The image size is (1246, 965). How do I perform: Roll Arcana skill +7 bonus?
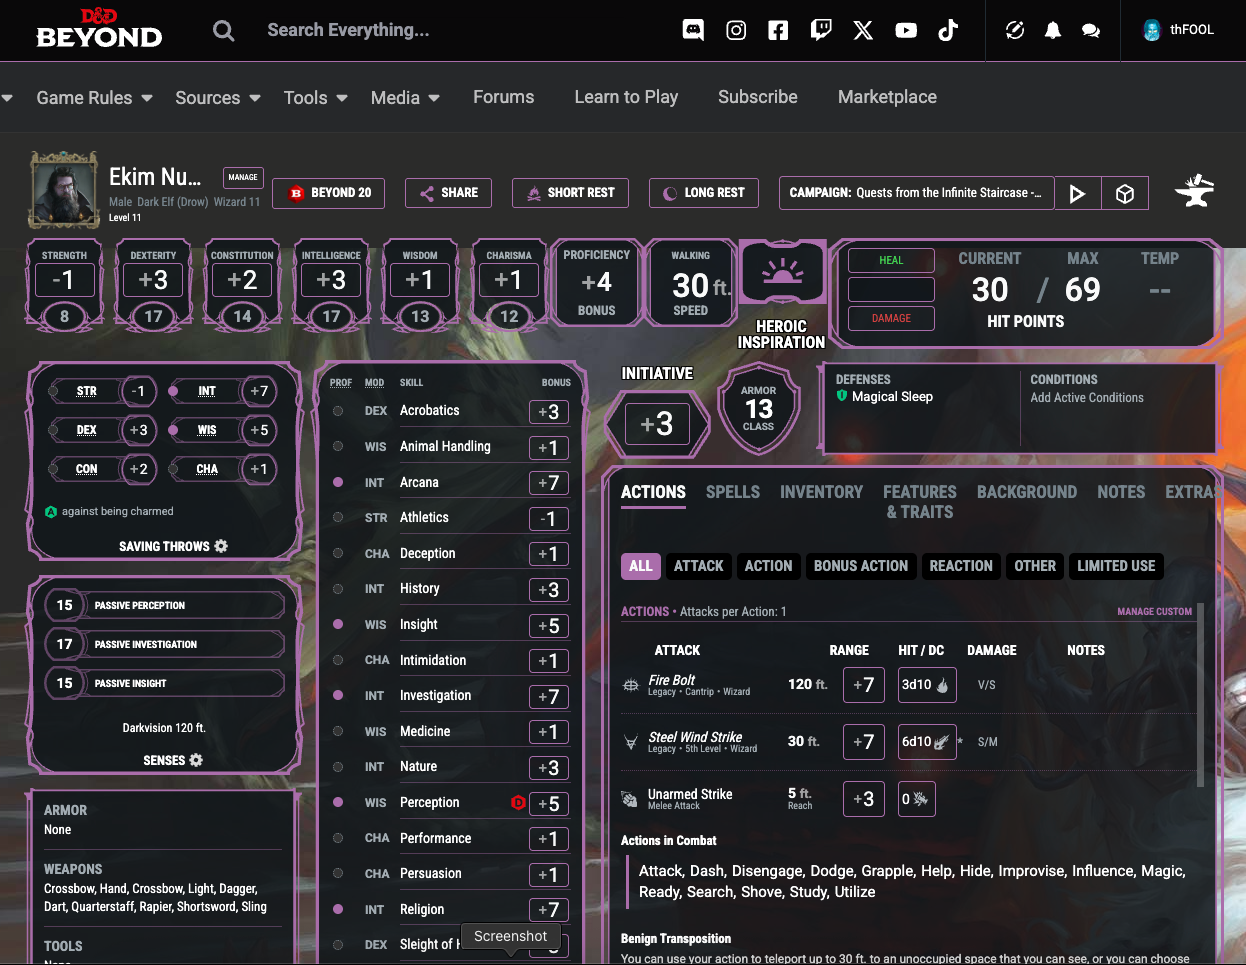548,483
